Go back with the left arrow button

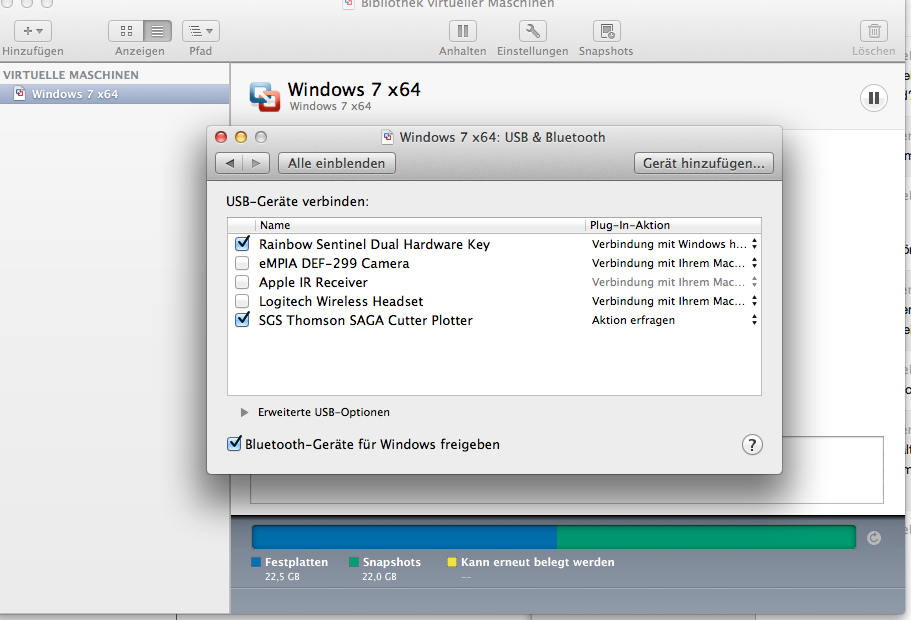pos(229,163)
